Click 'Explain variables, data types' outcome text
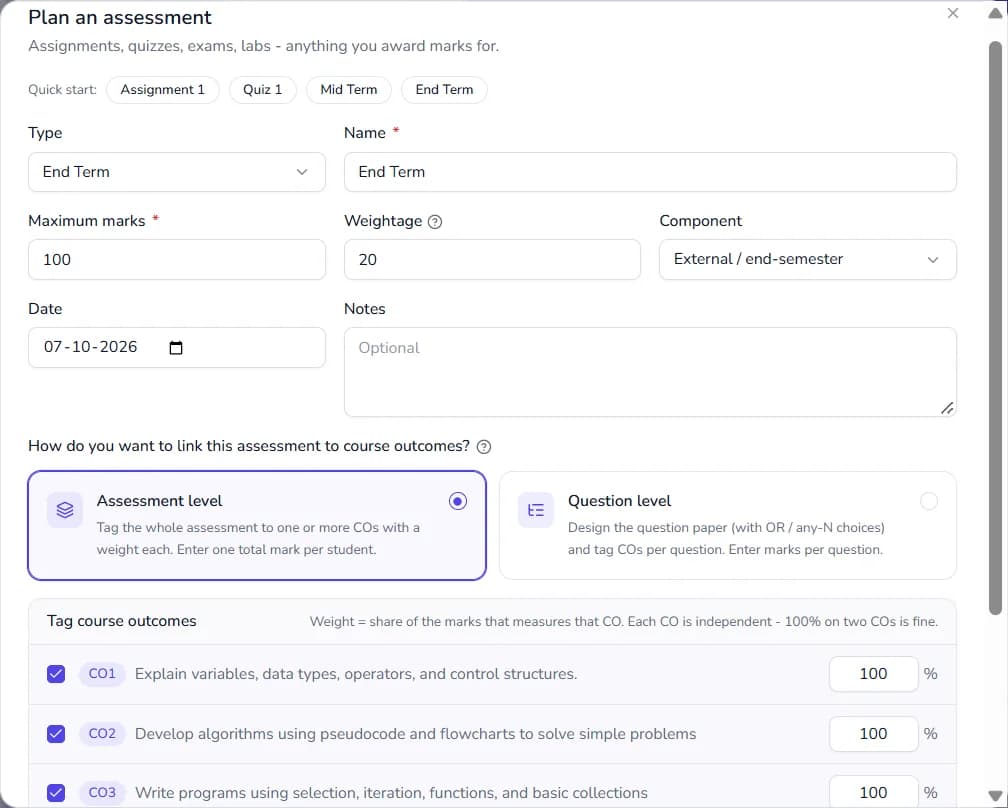This screenshot has width=1008, height=808. pos(356,674)
